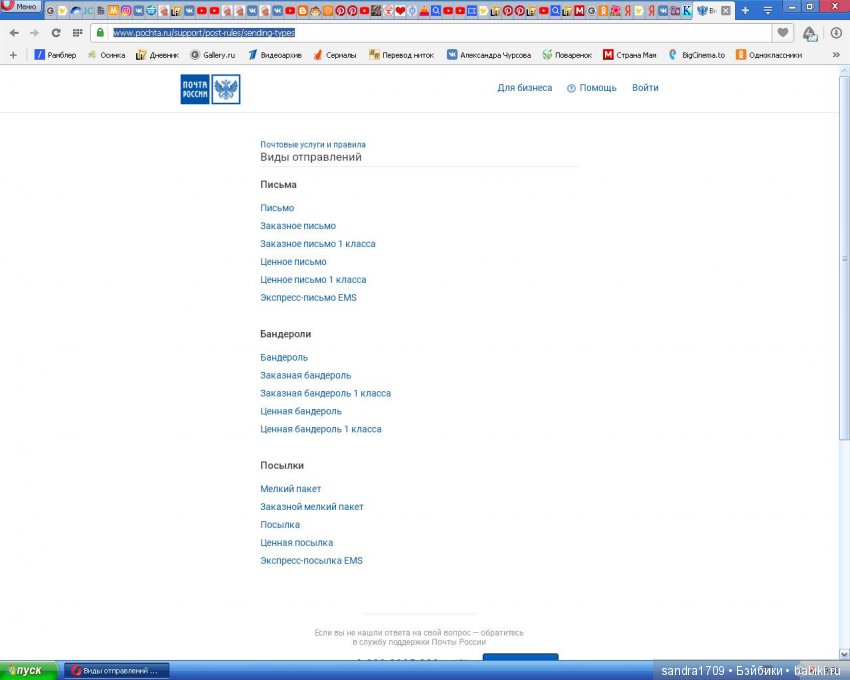
Task: Click the heart bookmark icon in address bar
Action: (781, 32)
